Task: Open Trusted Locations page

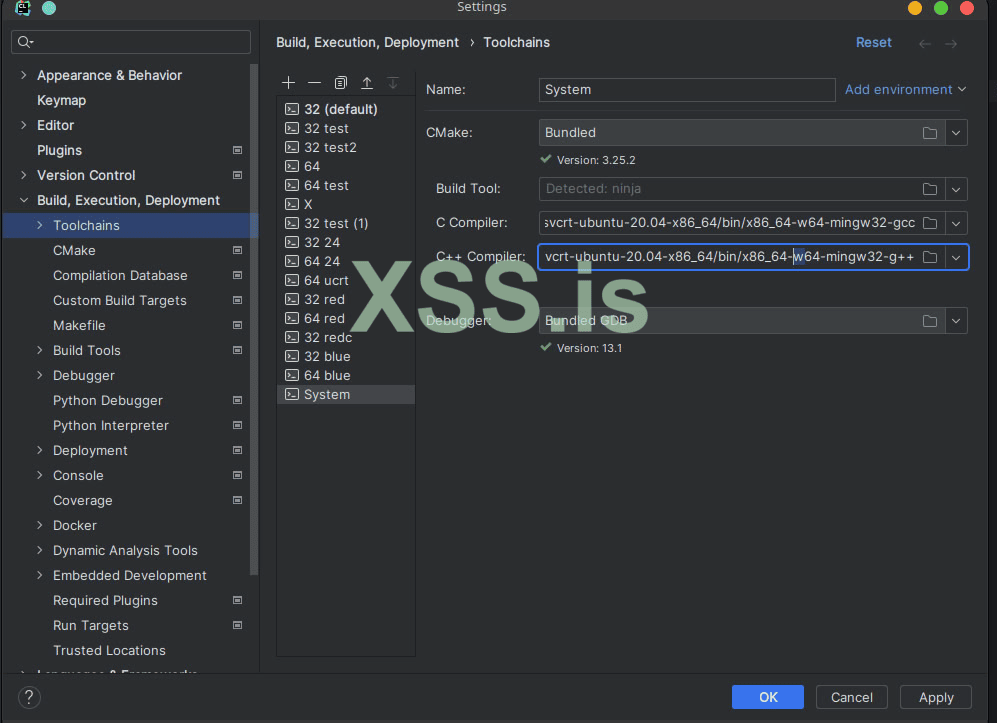Action: click(x=109, y=651)
